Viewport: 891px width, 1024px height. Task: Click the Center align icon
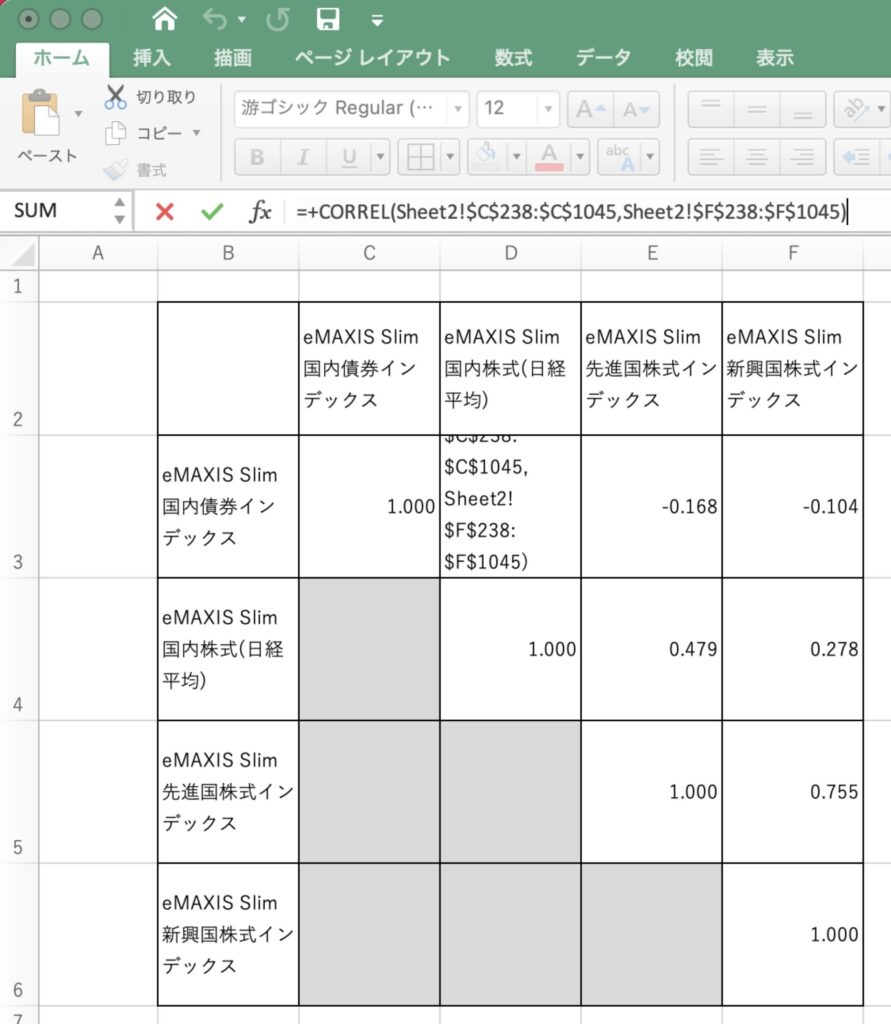pos(756,157)
